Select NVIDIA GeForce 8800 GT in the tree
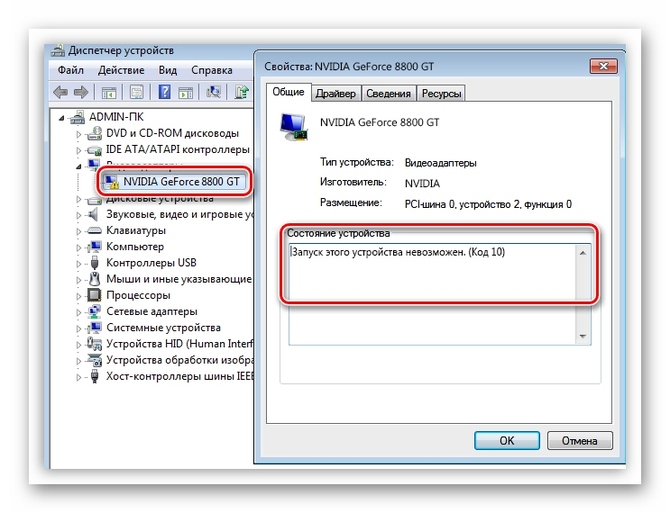 (181, 182)
